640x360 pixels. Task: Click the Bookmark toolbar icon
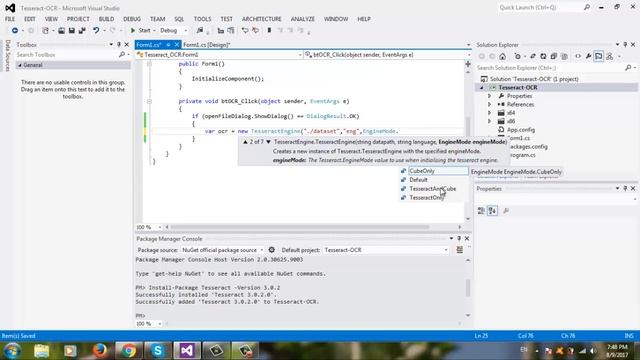point(269,31)
